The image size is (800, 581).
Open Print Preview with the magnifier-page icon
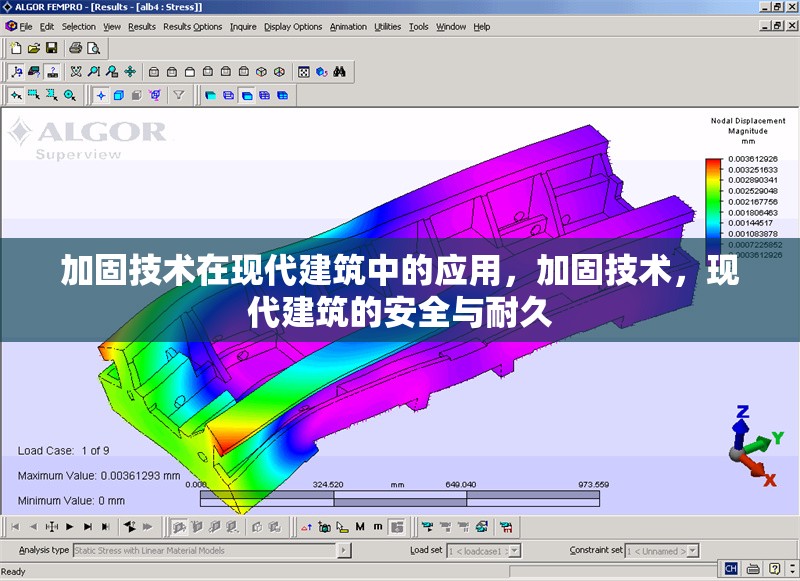[x=93, y=48]
